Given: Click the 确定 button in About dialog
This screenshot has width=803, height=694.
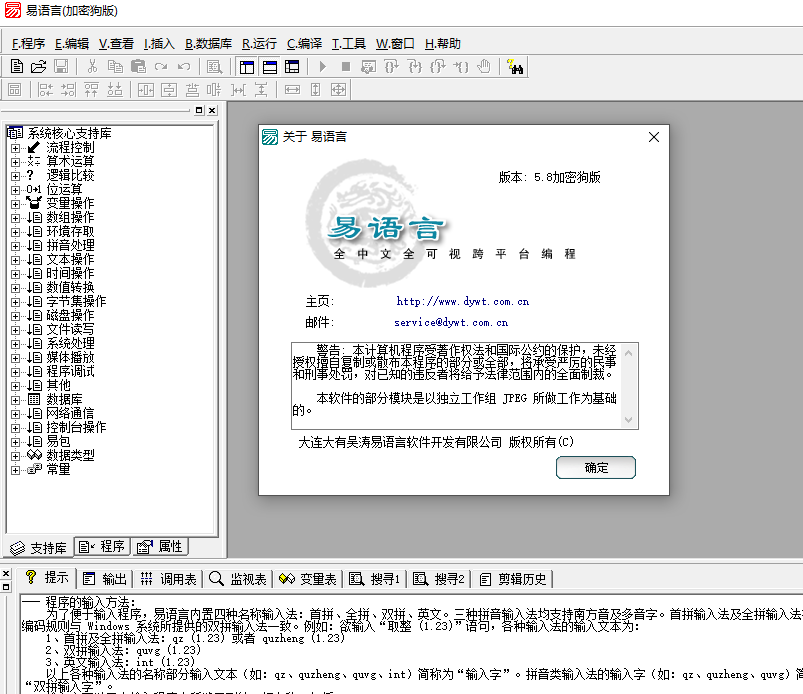Looking at the screenshot, I should [596, 467].
